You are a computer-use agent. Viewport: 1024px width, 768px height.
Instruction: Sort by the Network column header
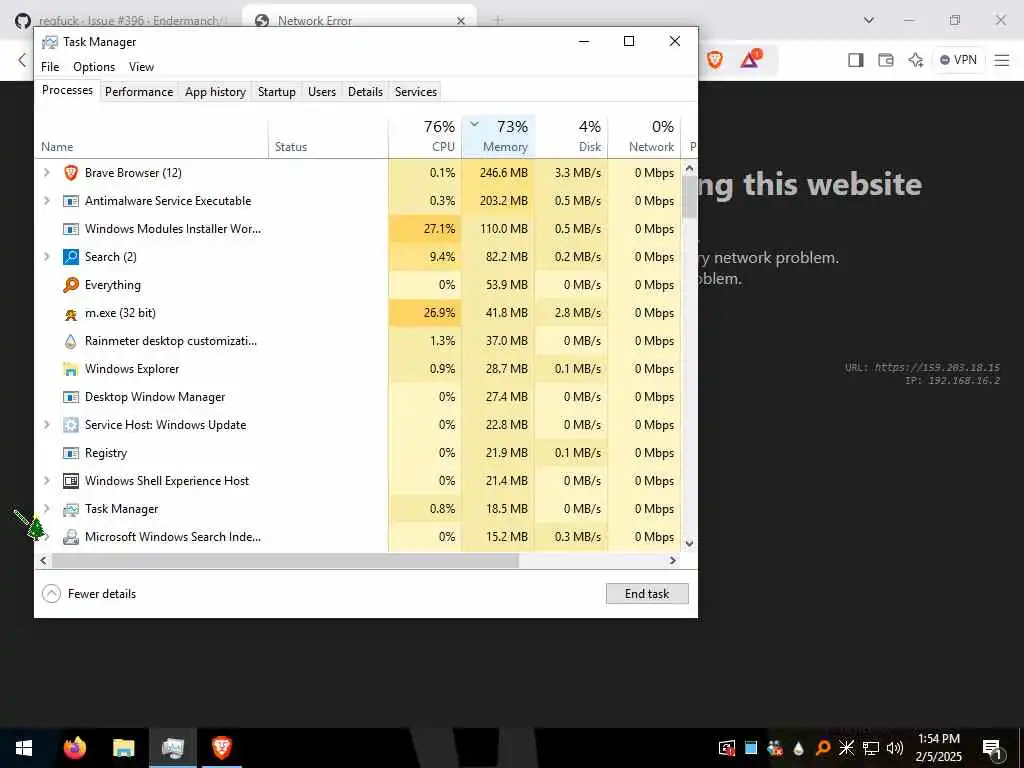click(645, 136)
